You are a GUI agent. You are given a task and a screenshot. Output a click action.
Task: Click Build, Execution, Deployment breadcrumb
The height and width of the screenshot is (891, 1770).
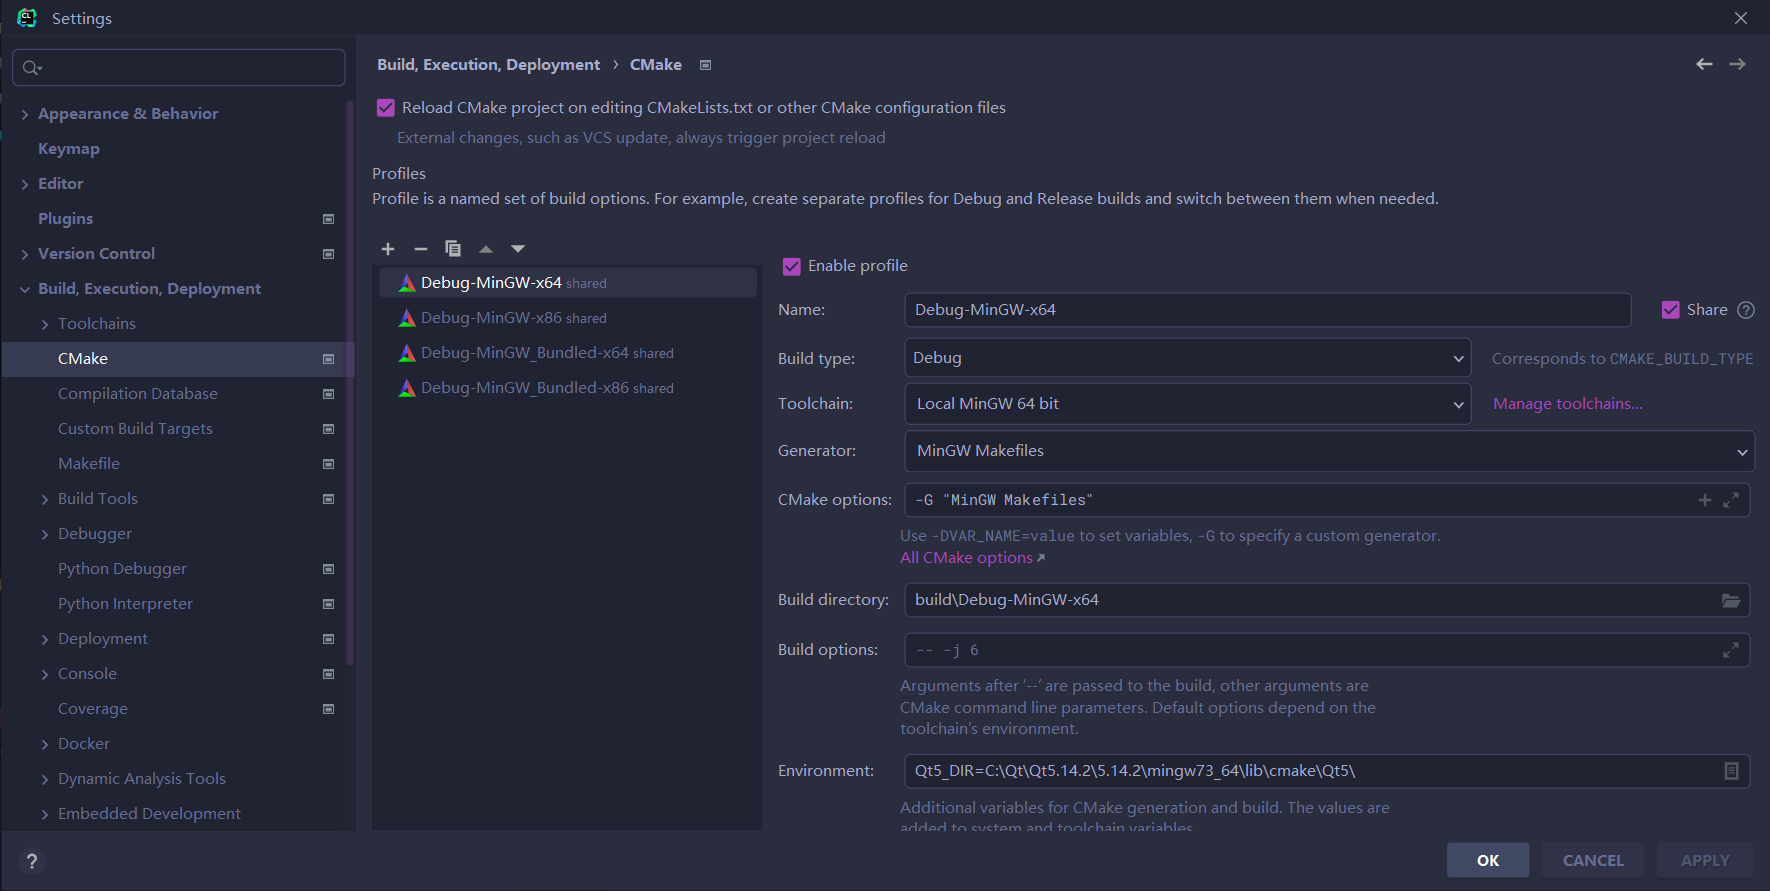(x=488, y=65)
